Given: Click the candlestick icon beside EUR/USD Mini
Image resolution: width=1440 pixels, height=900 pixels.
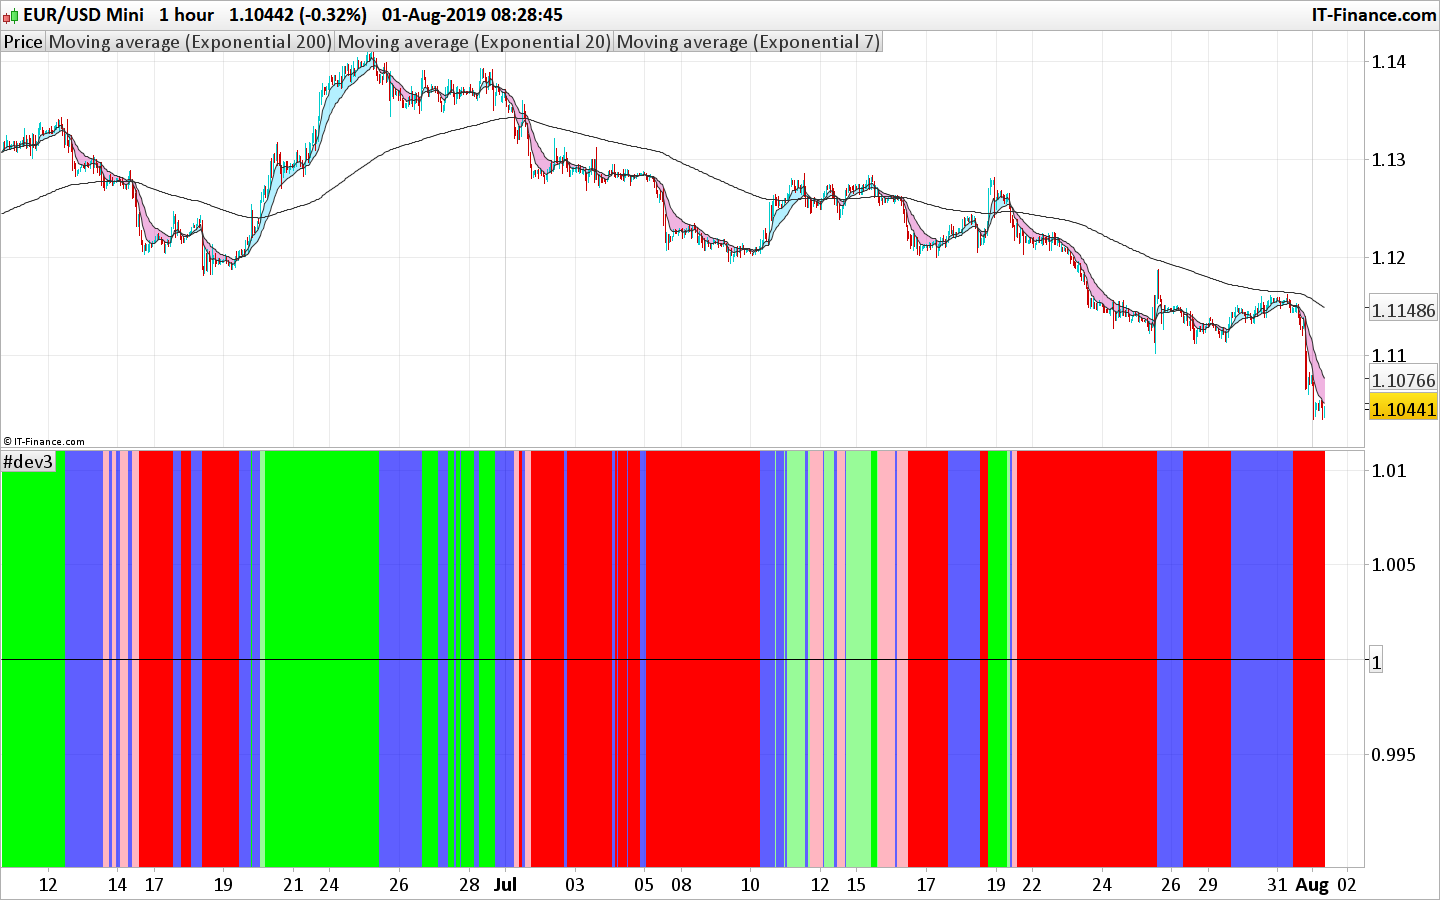Looking at the screenshot, I should (x=11, y=15).
